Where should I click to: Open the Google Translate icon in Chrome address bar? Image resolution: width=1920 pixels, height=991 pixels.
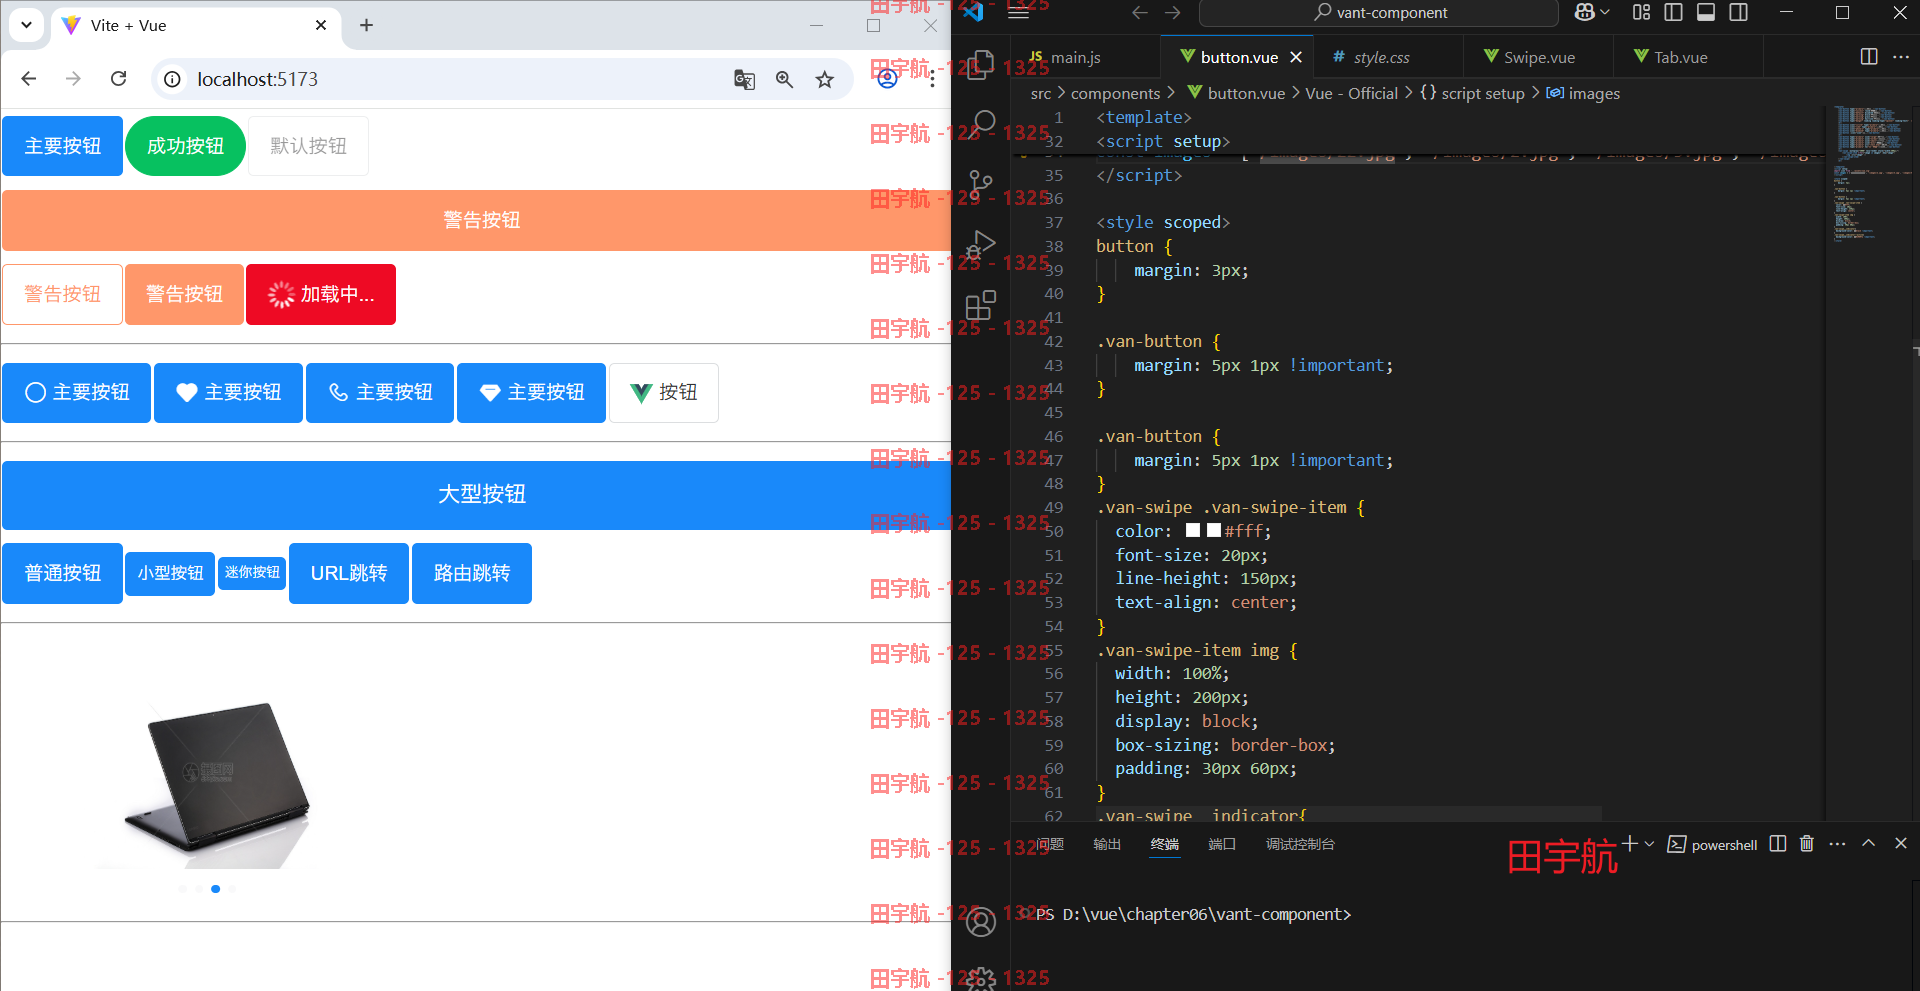[x=744, y=79]
